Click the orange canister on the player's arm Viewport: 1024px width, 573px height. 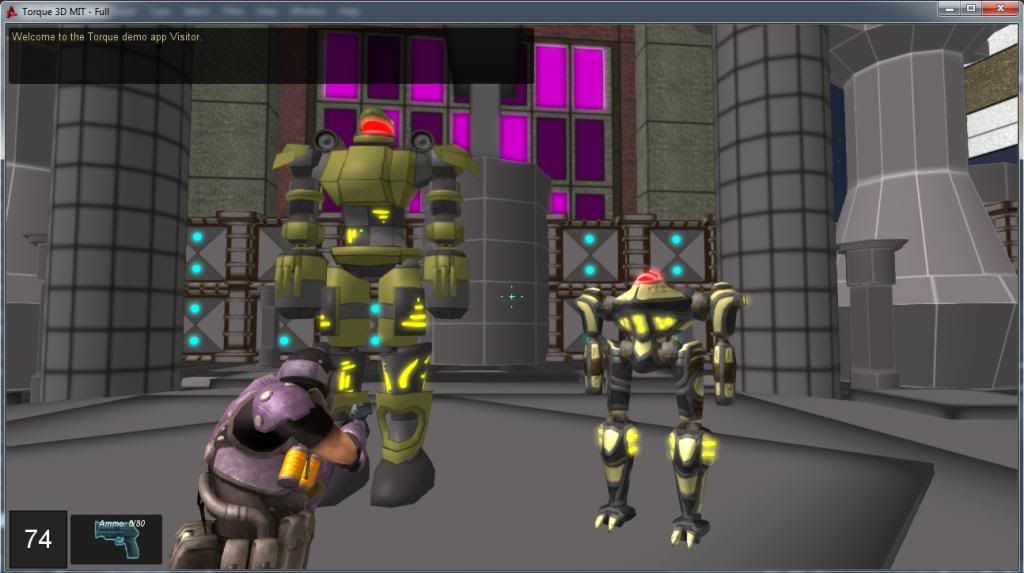298,467
